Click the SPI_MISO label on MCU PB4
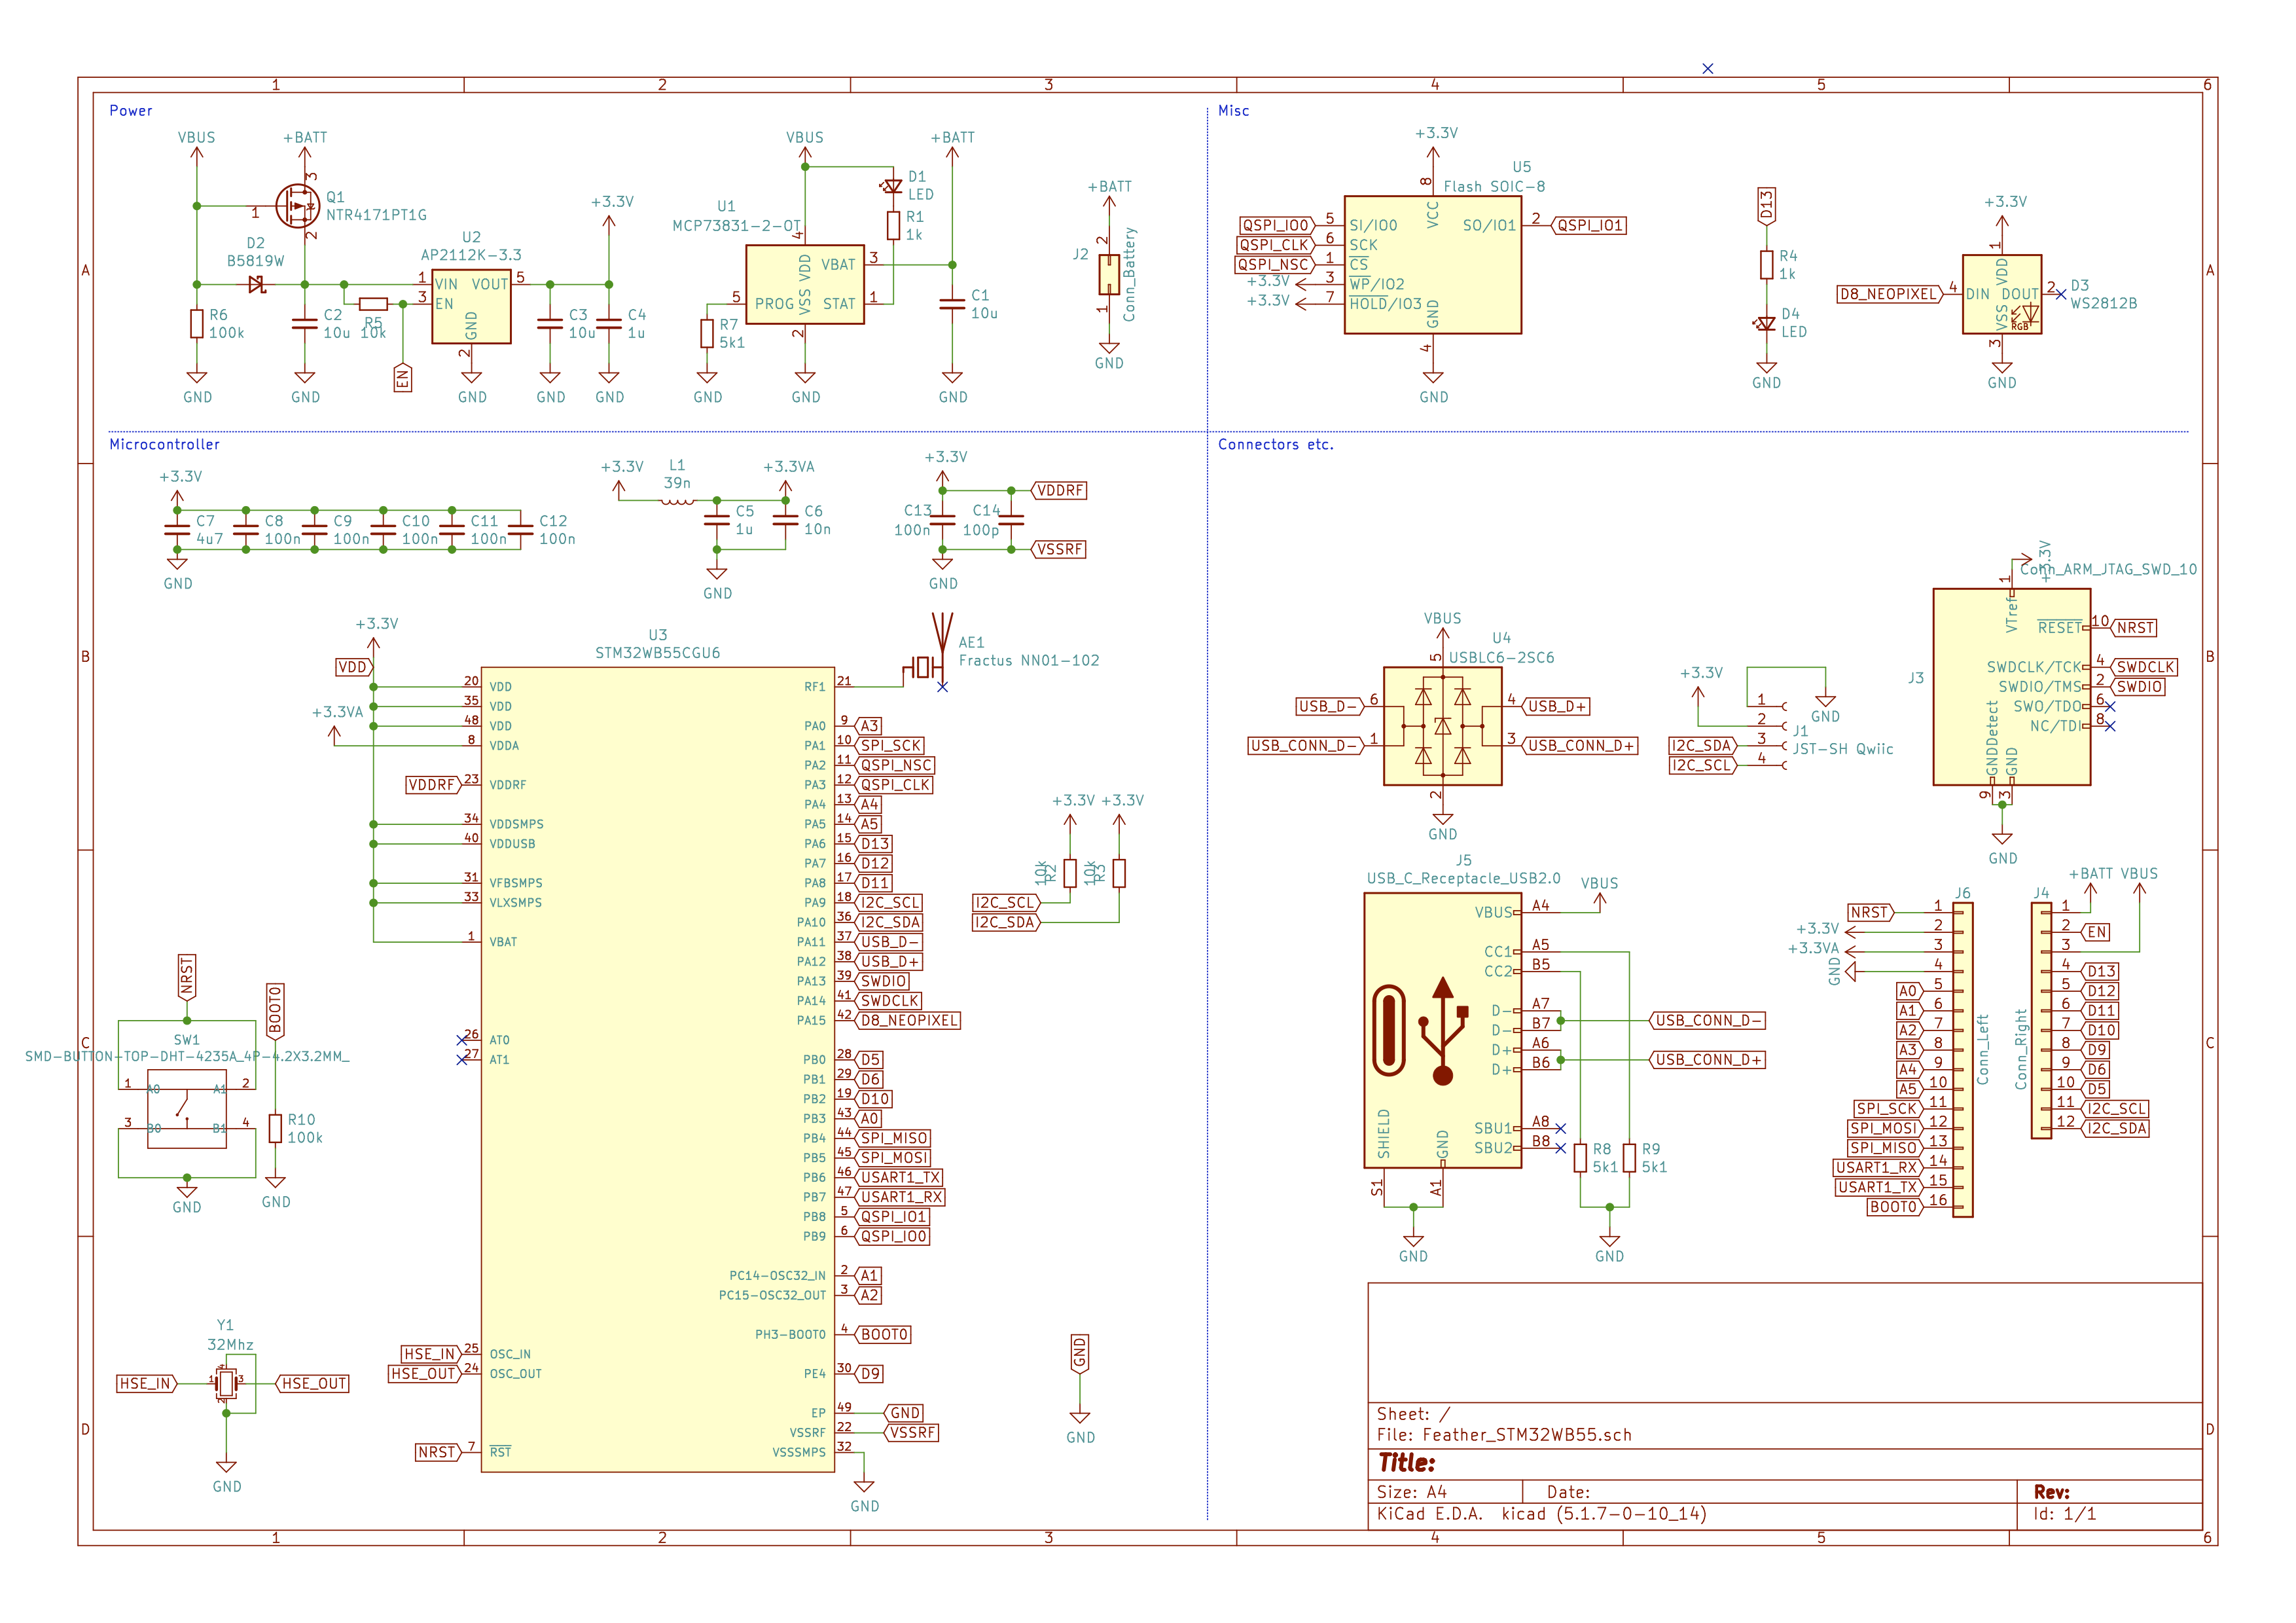The width and height of the screenshot is (2296, 1623). 893,1138
